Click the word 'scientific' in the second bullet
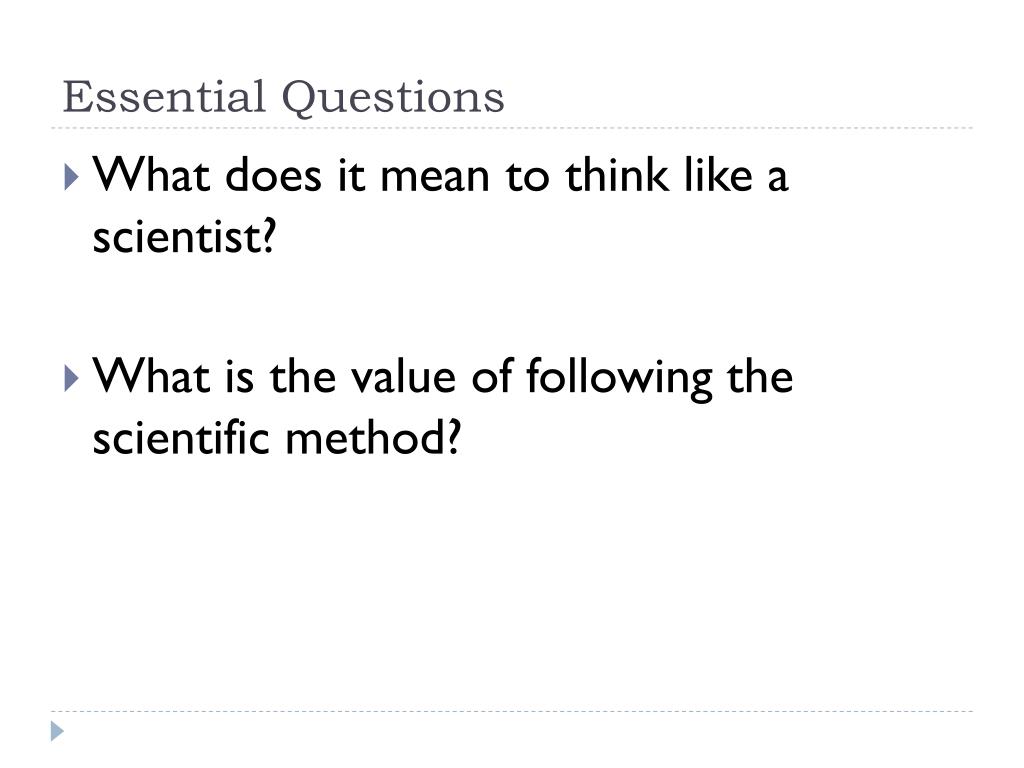1024x768 pixels. [181, 437]
